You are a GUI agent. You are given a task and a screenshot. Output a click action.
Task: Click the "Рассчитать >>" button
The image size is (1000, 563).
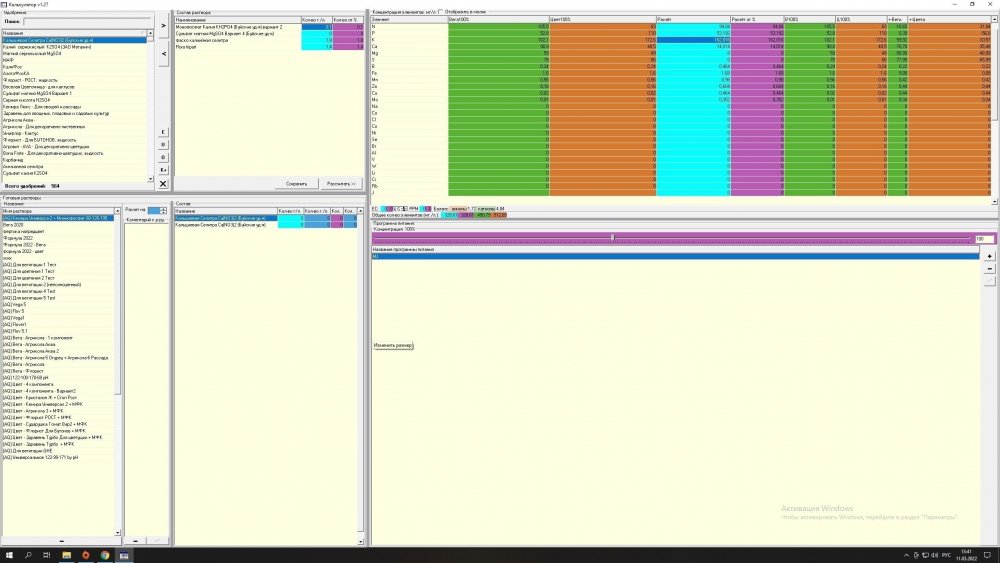[341, 184]
